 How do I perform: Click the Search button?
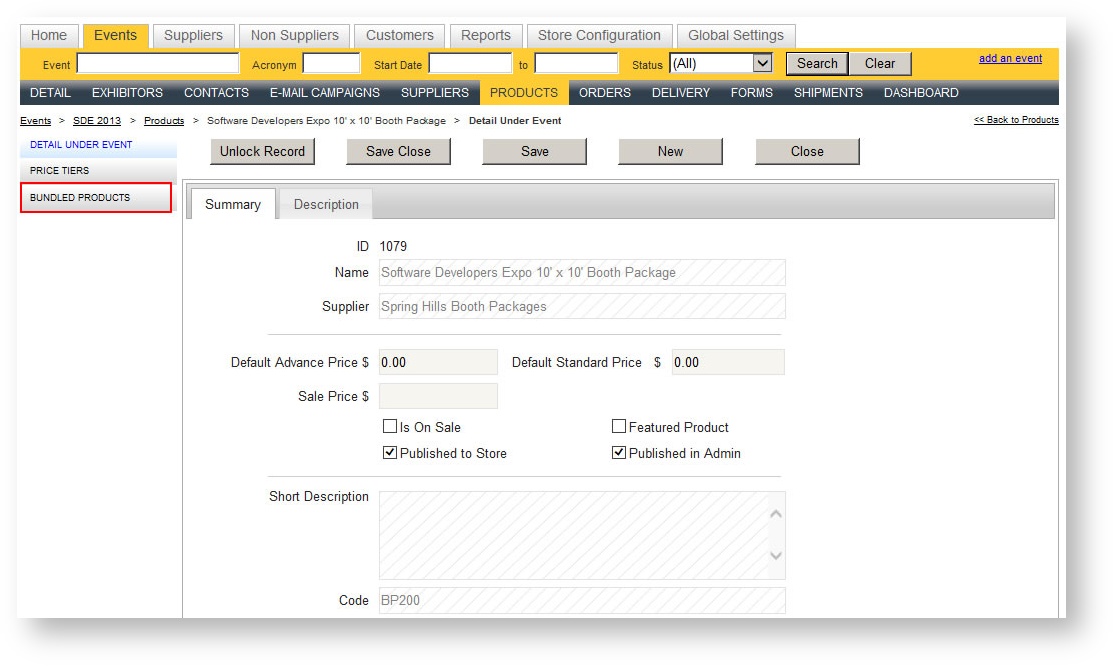coord(817,63)
